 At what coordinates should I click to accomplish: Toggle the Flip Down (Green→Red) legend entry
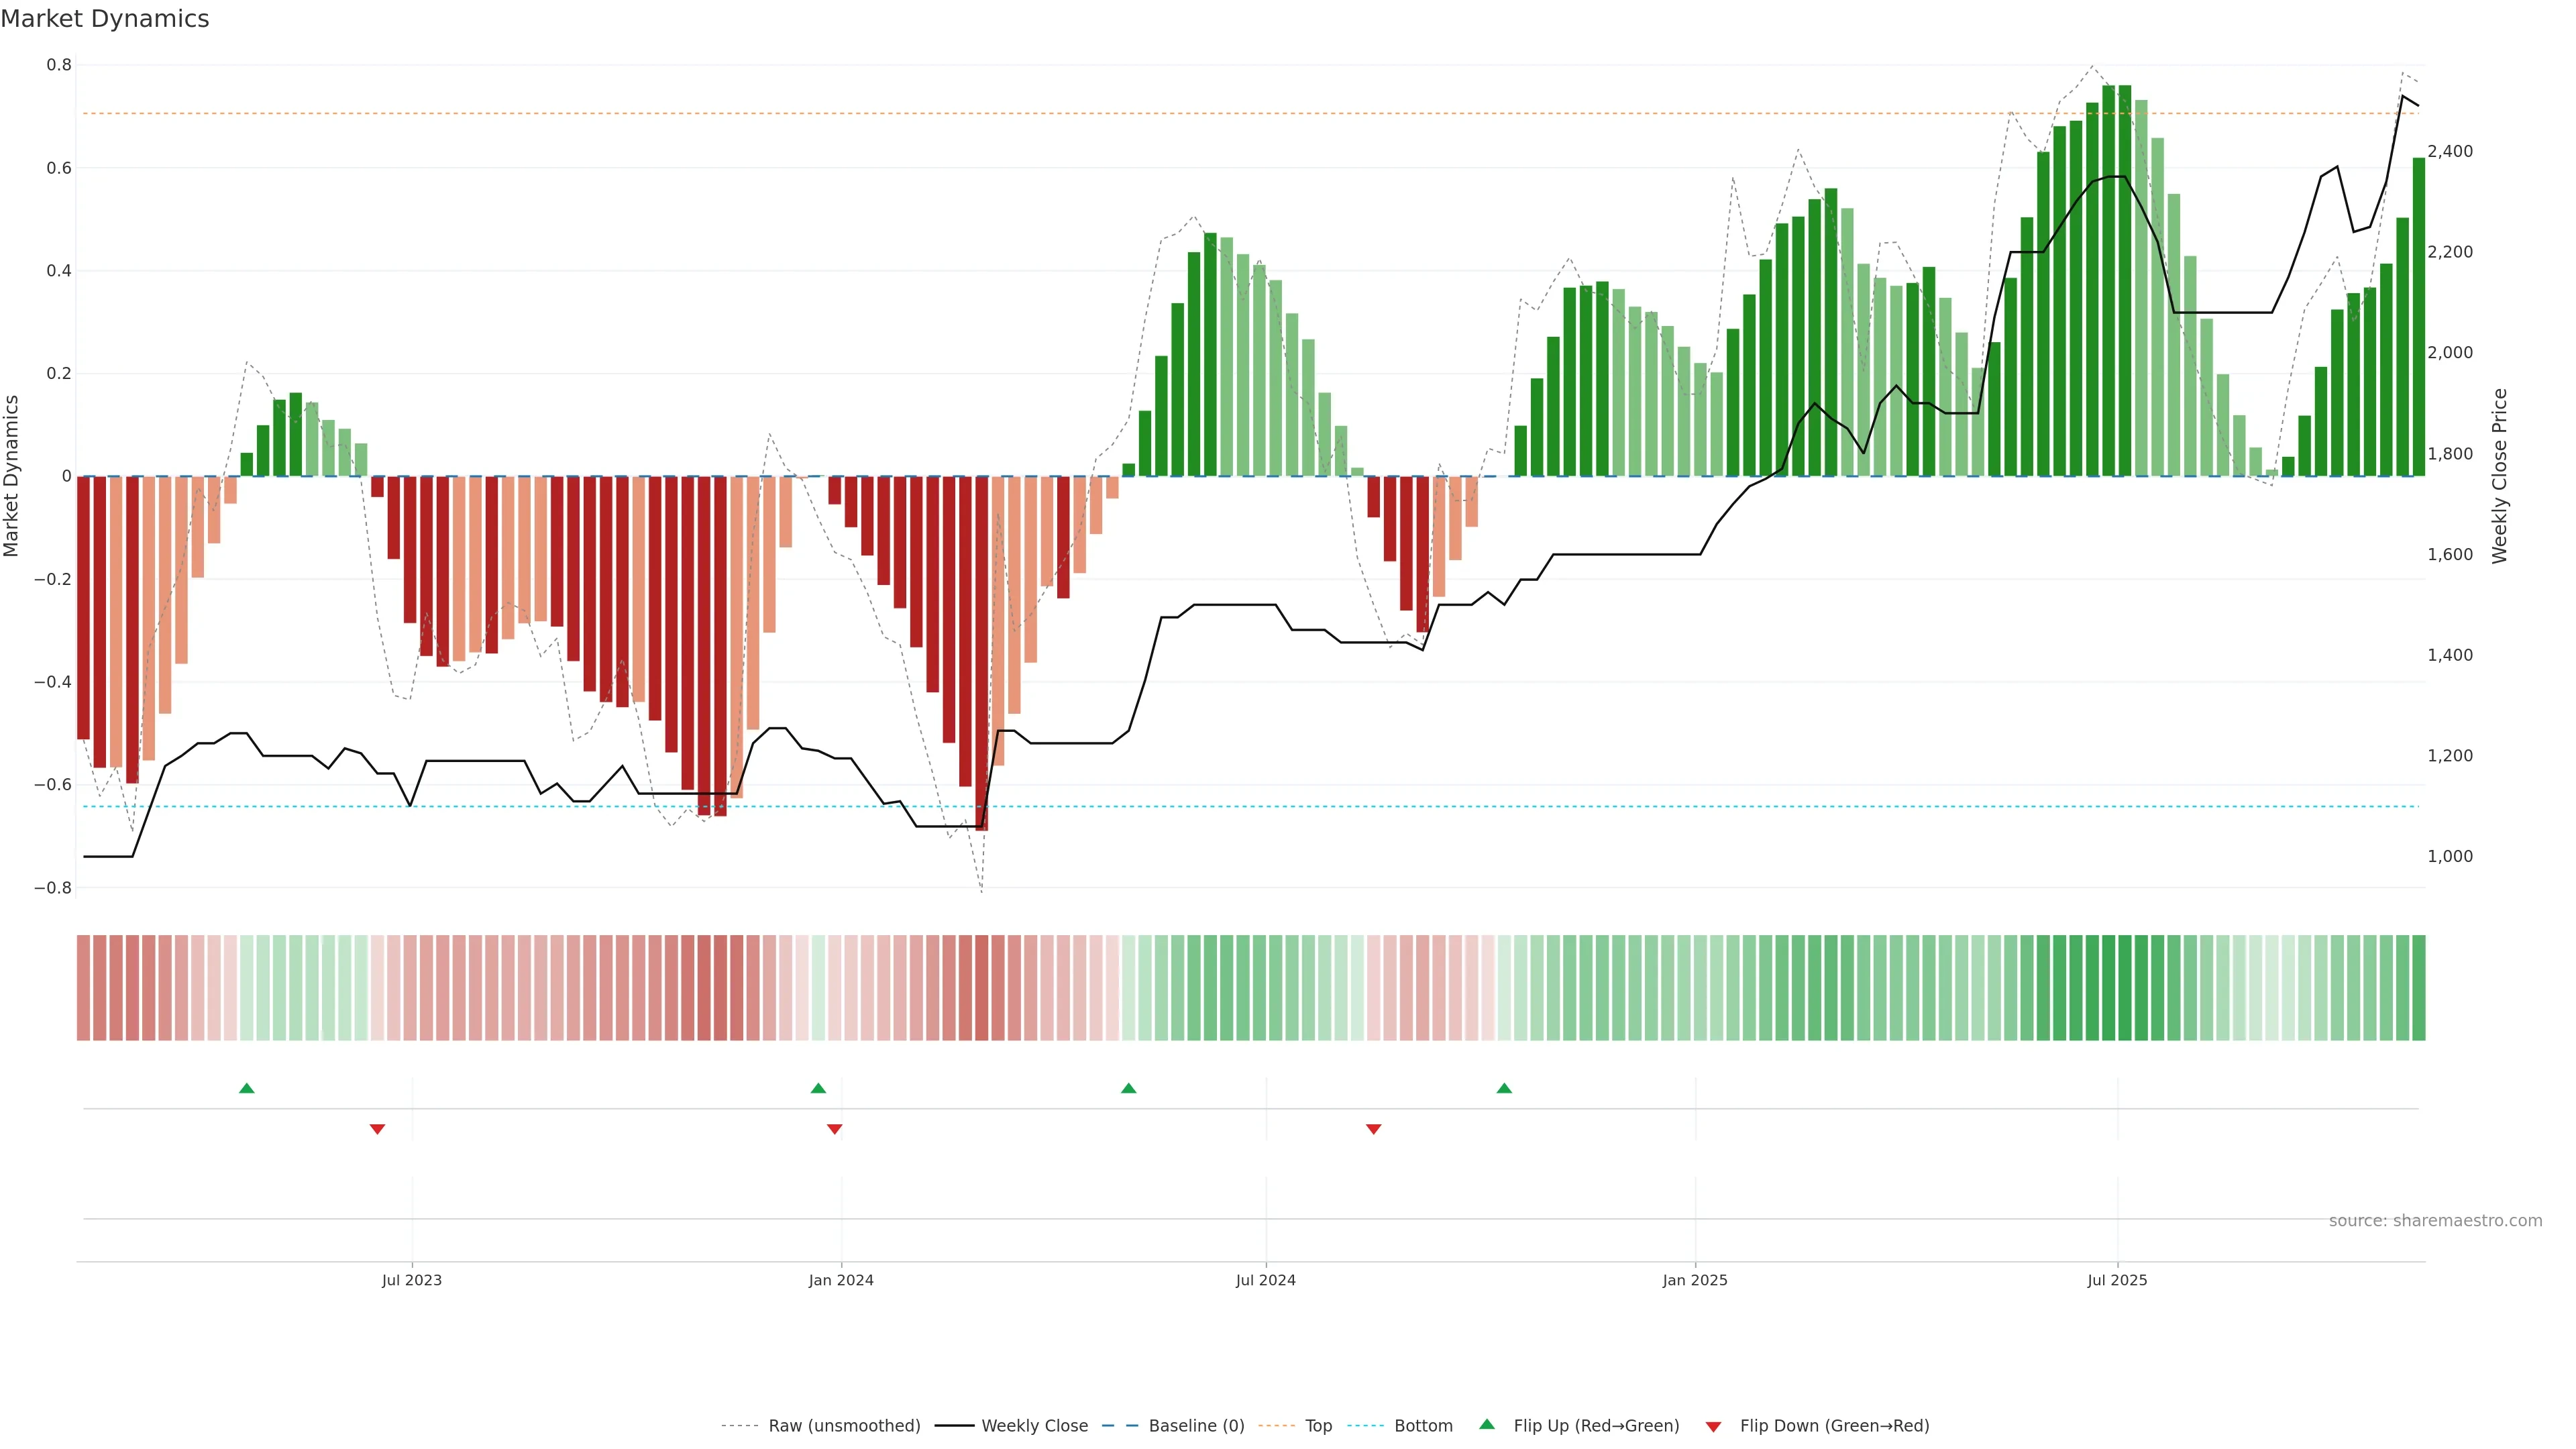pos(1834,1426)
